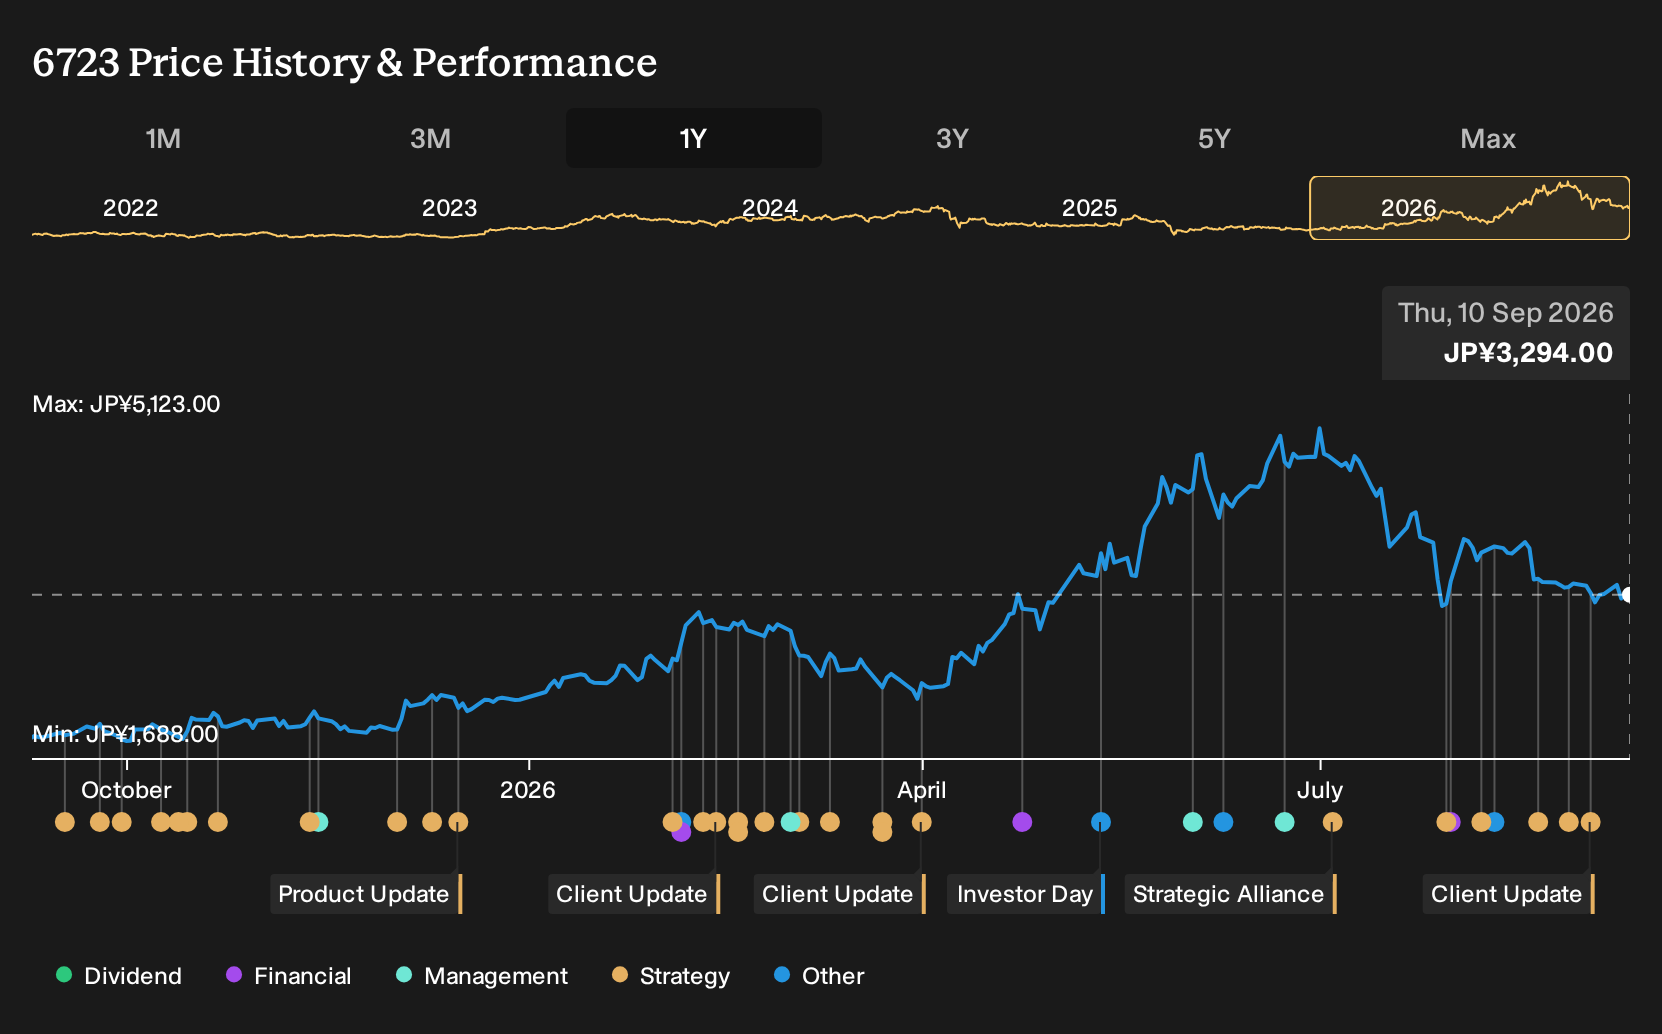Jump to 2025 in overview chart
The width and height of the screenshot is (1662, 1034).
[1089, 208]
